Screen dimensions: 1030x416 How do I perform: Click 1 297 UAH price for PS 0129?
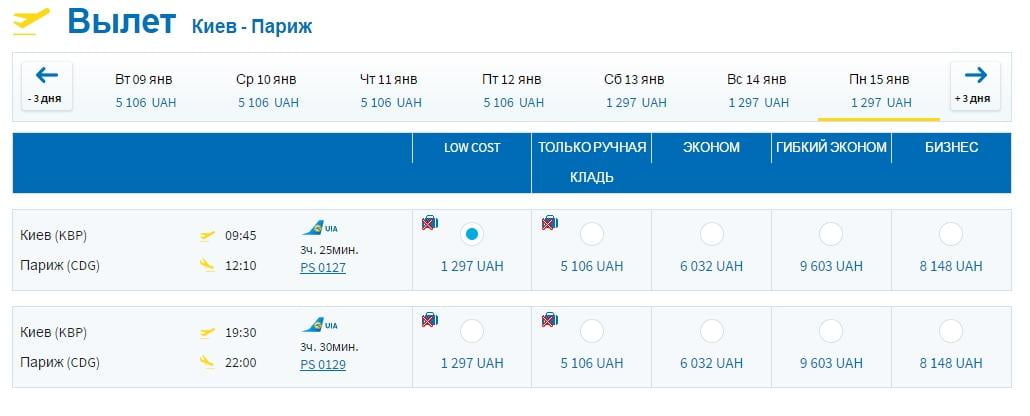click(x=472, y=363)
